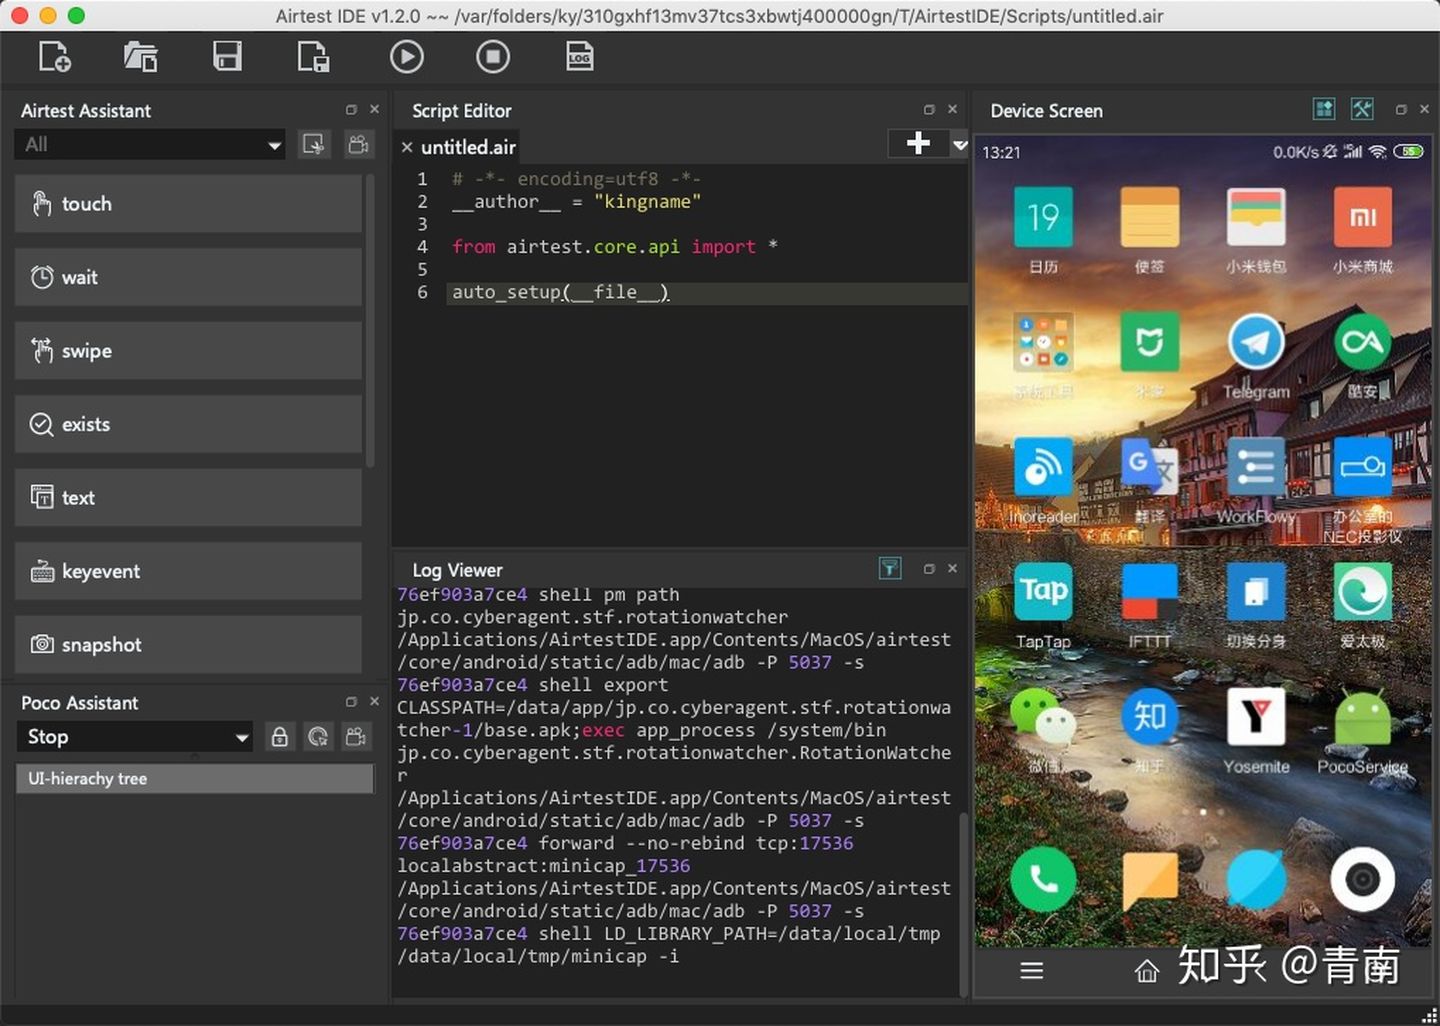This screenshot has width=1440, height=1026.
Task: Click the Save As toolbar icon
Action: click(313, 57)
